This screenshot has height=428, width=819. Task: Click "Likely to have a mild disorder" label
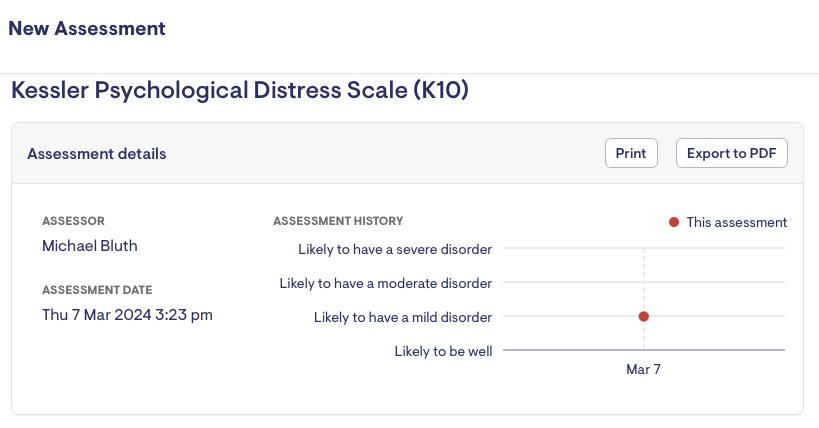[x=403, y=317]
